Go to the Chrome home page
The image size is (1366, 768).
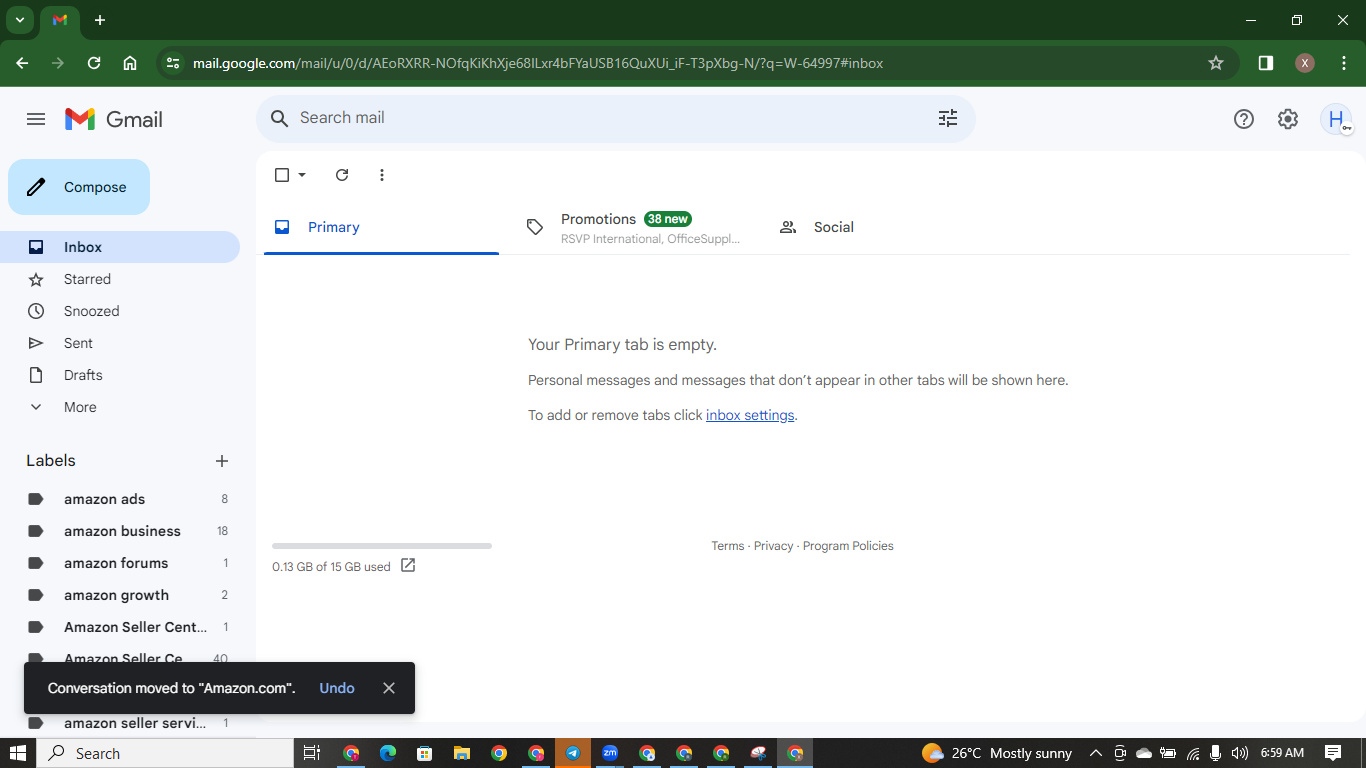coord(130,63)
